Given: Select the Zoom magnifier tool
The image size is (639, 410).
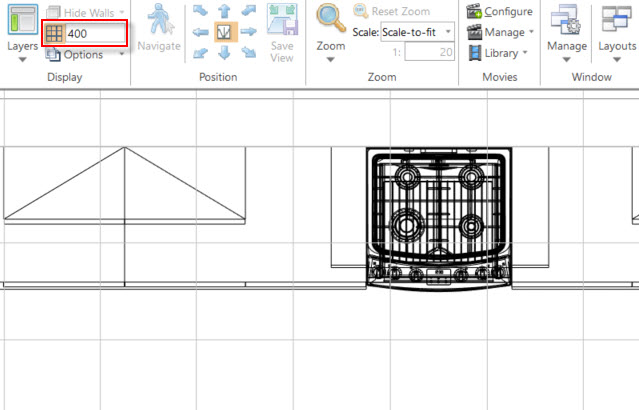Looking at the screenshot, I should click(331, 18).
